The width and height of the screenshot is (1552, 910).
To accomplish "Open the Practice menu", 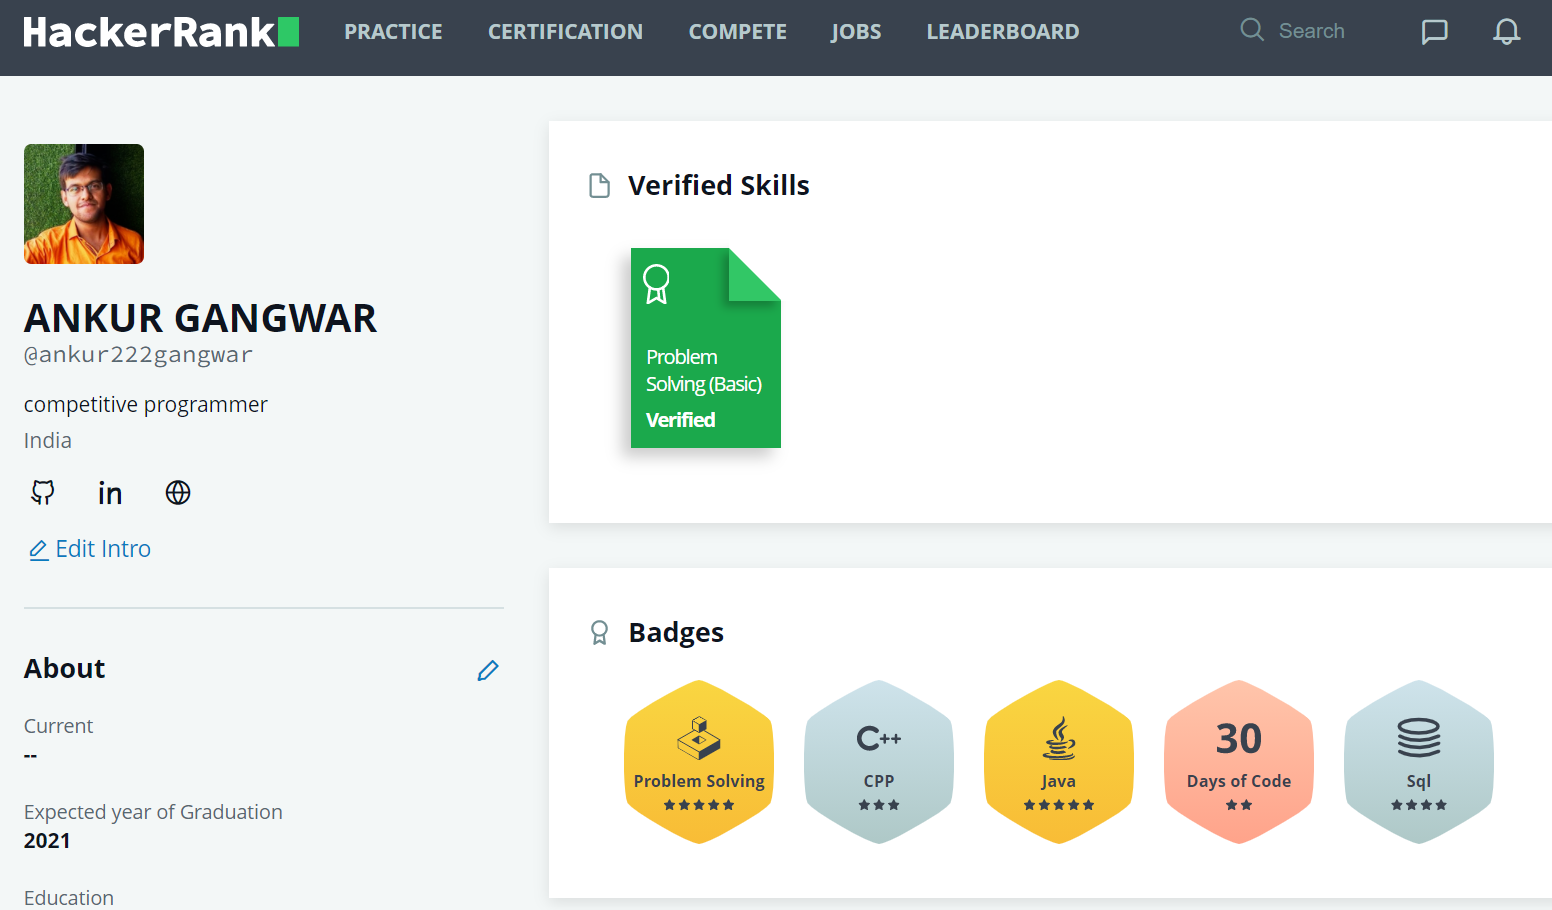I will (x=393, y=32).
